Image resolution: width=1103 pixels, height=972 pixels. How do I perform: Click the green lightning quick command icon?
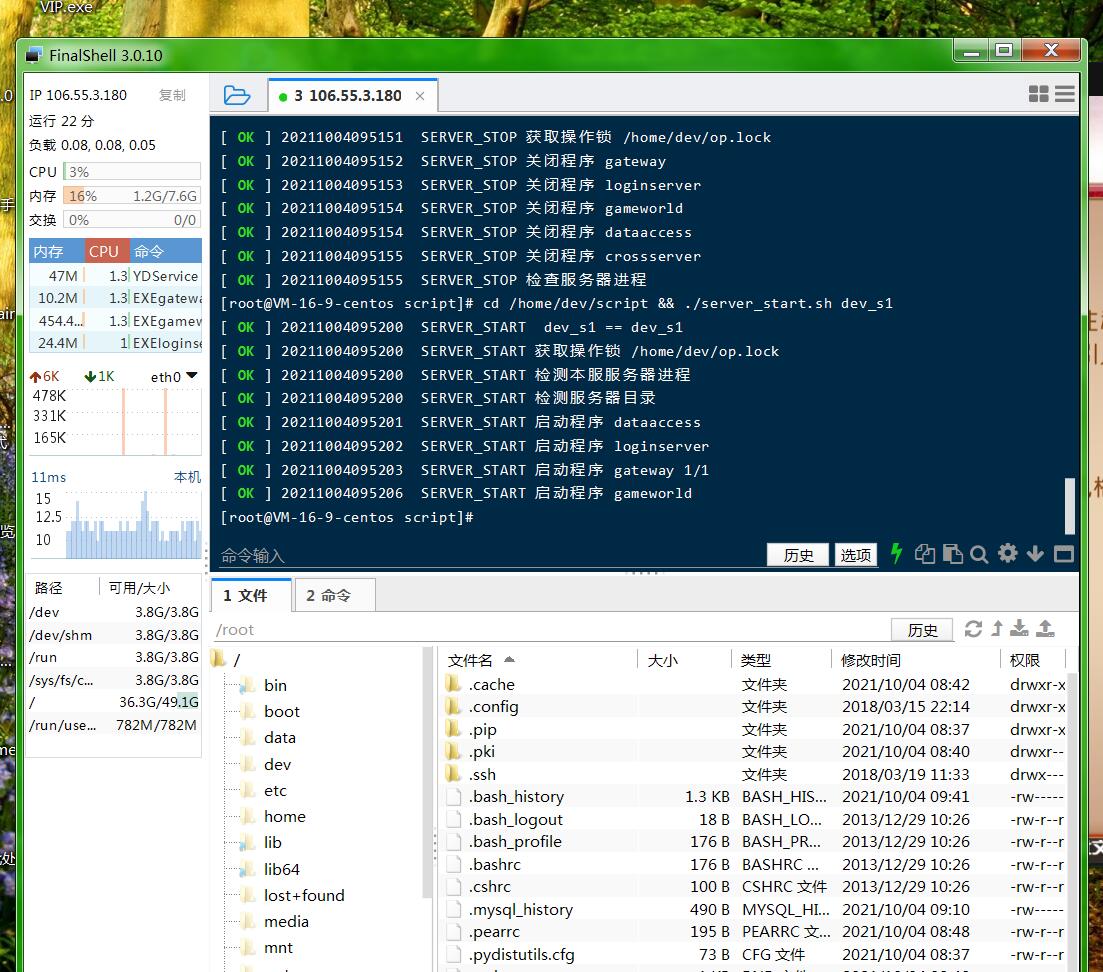tap(896, 554)
